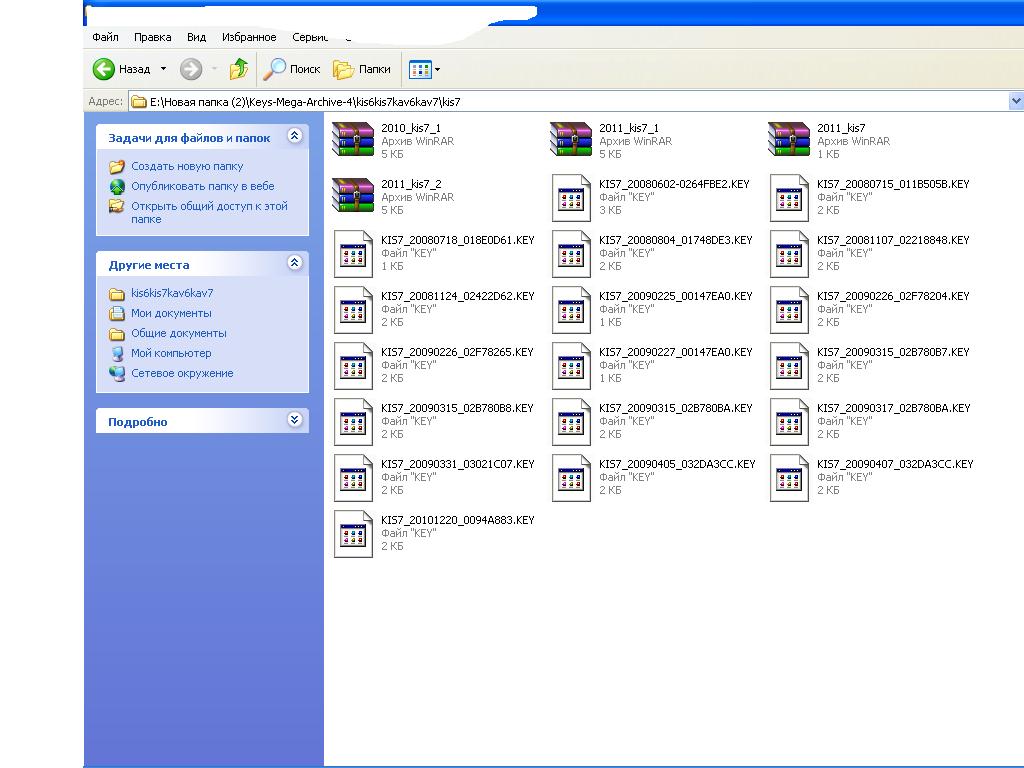Open the Back history dropdown arrow
The width and height of the screenshot is (1024, 768).
(163, 69)
